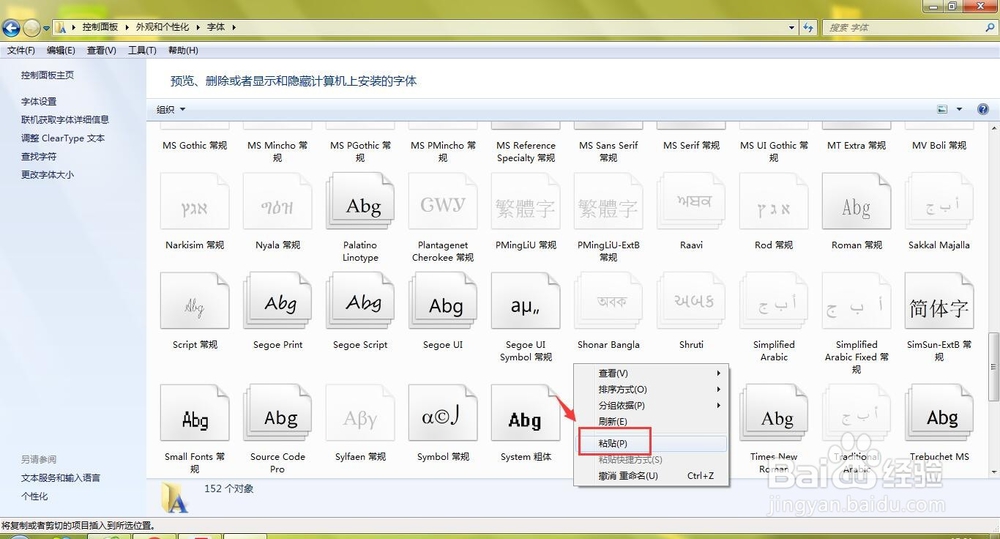1000x539 pixels.
Task: Open 查找字符 link
Action: [38, 156]
